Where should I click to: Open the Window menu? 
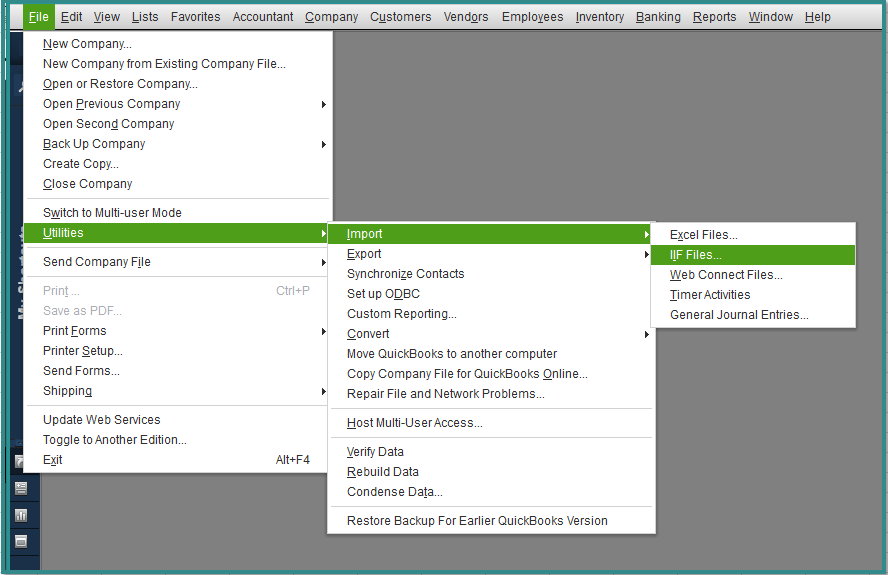770,17
